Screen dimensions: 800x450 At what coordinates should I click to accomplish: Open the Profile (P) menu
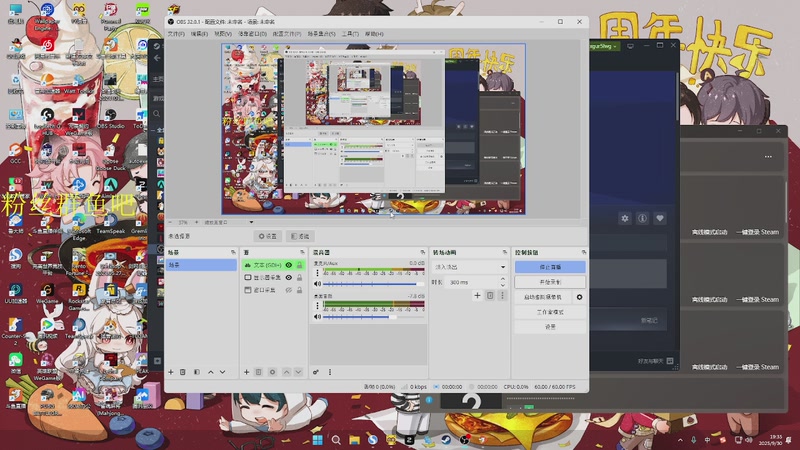pos(287,34)
